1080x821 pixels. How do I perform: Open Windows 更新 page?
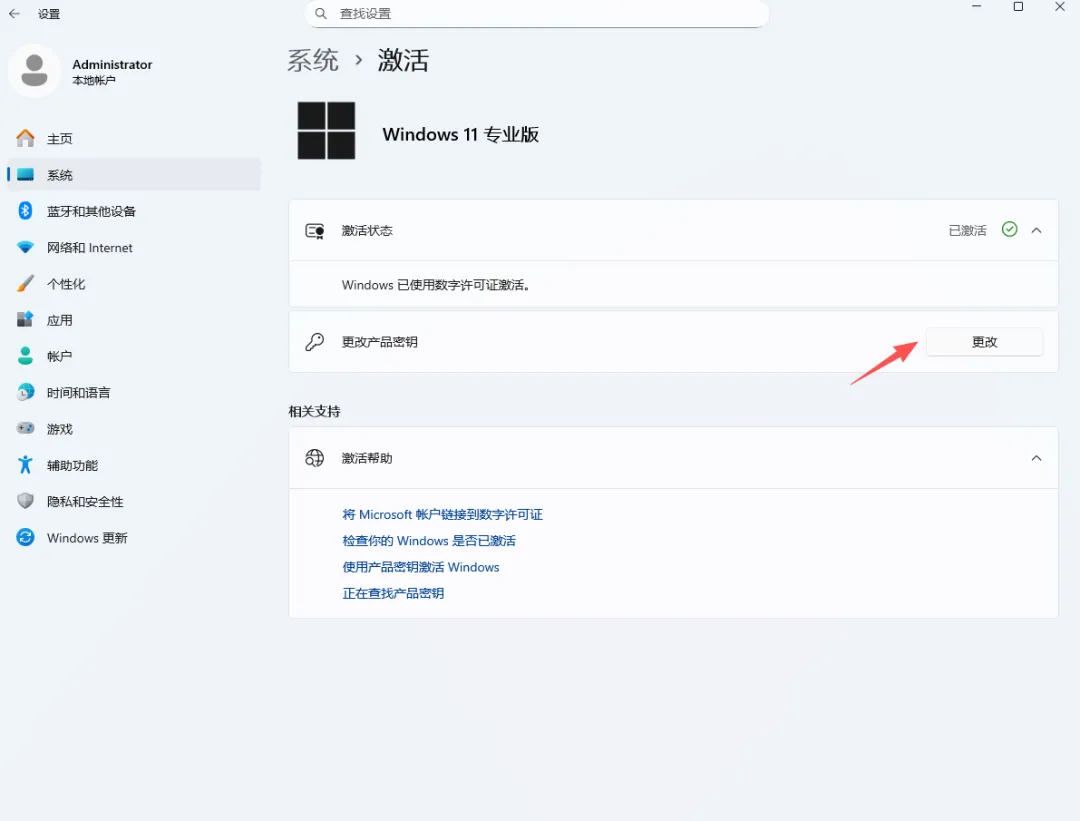coord(134,538)
